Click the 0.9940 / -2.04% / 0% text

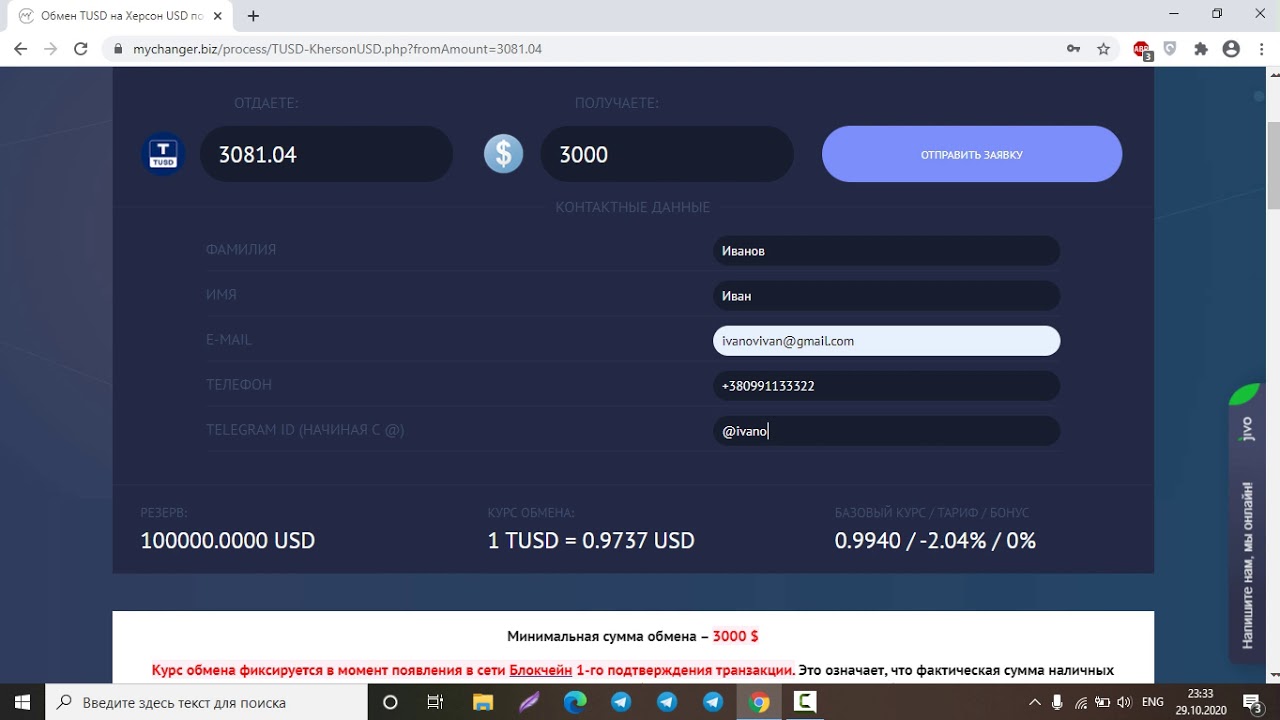coord(935,541)
